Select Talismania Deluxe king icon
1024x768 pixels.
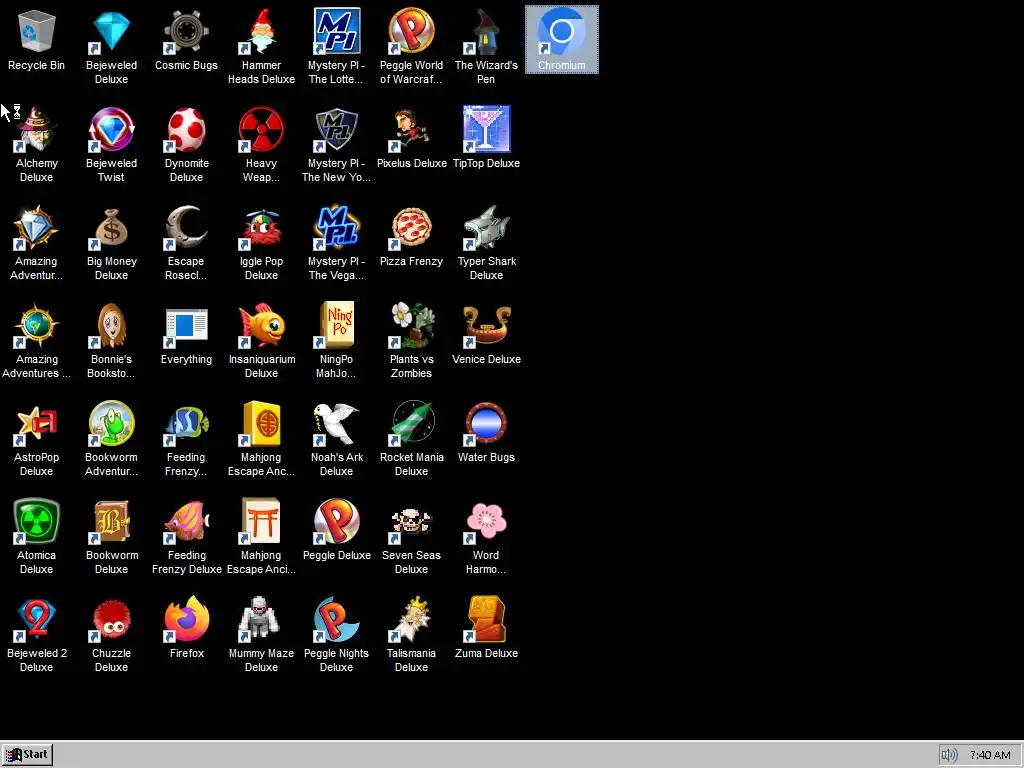pos(411,619)
